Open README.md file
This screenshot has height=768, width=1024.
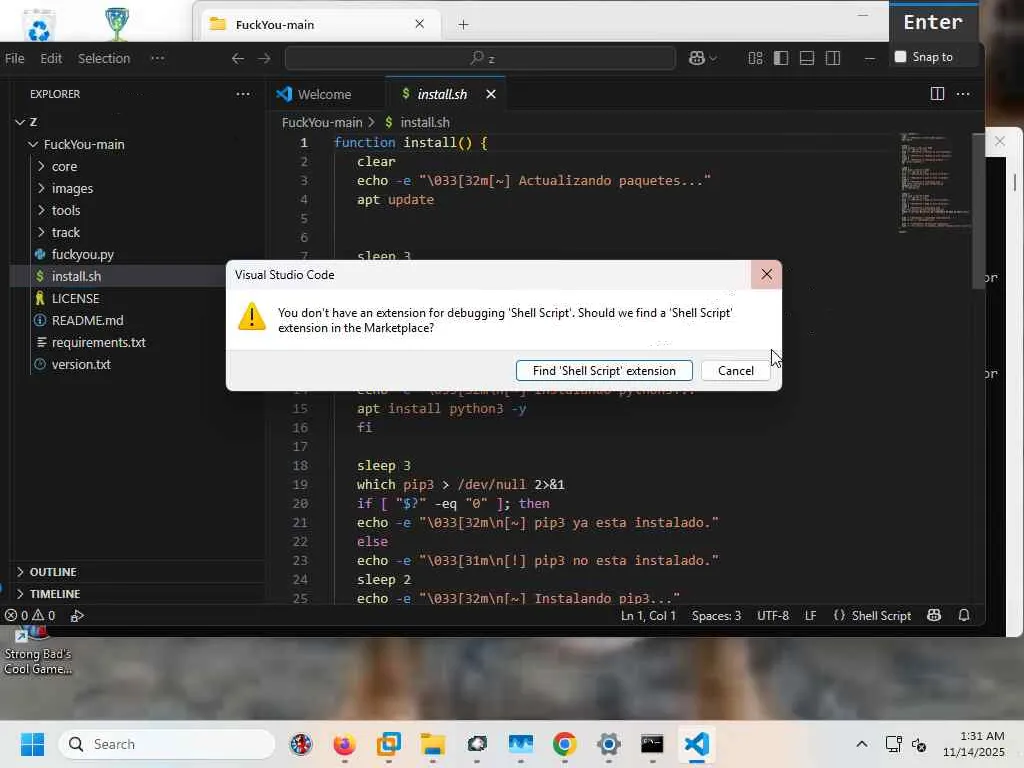[87, 321]
